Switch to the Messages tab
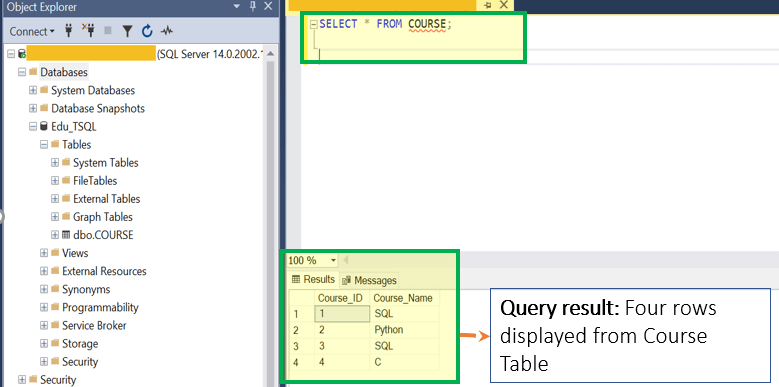Image resolution: width=779 pixels, height=387 pixels. coord(369,281)
